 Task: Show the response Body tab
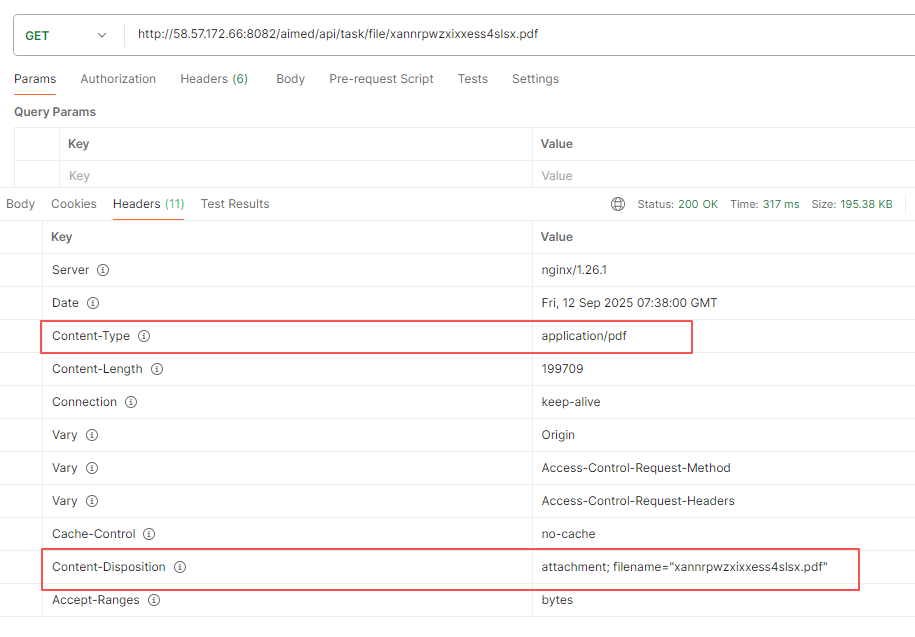[20, 204]
